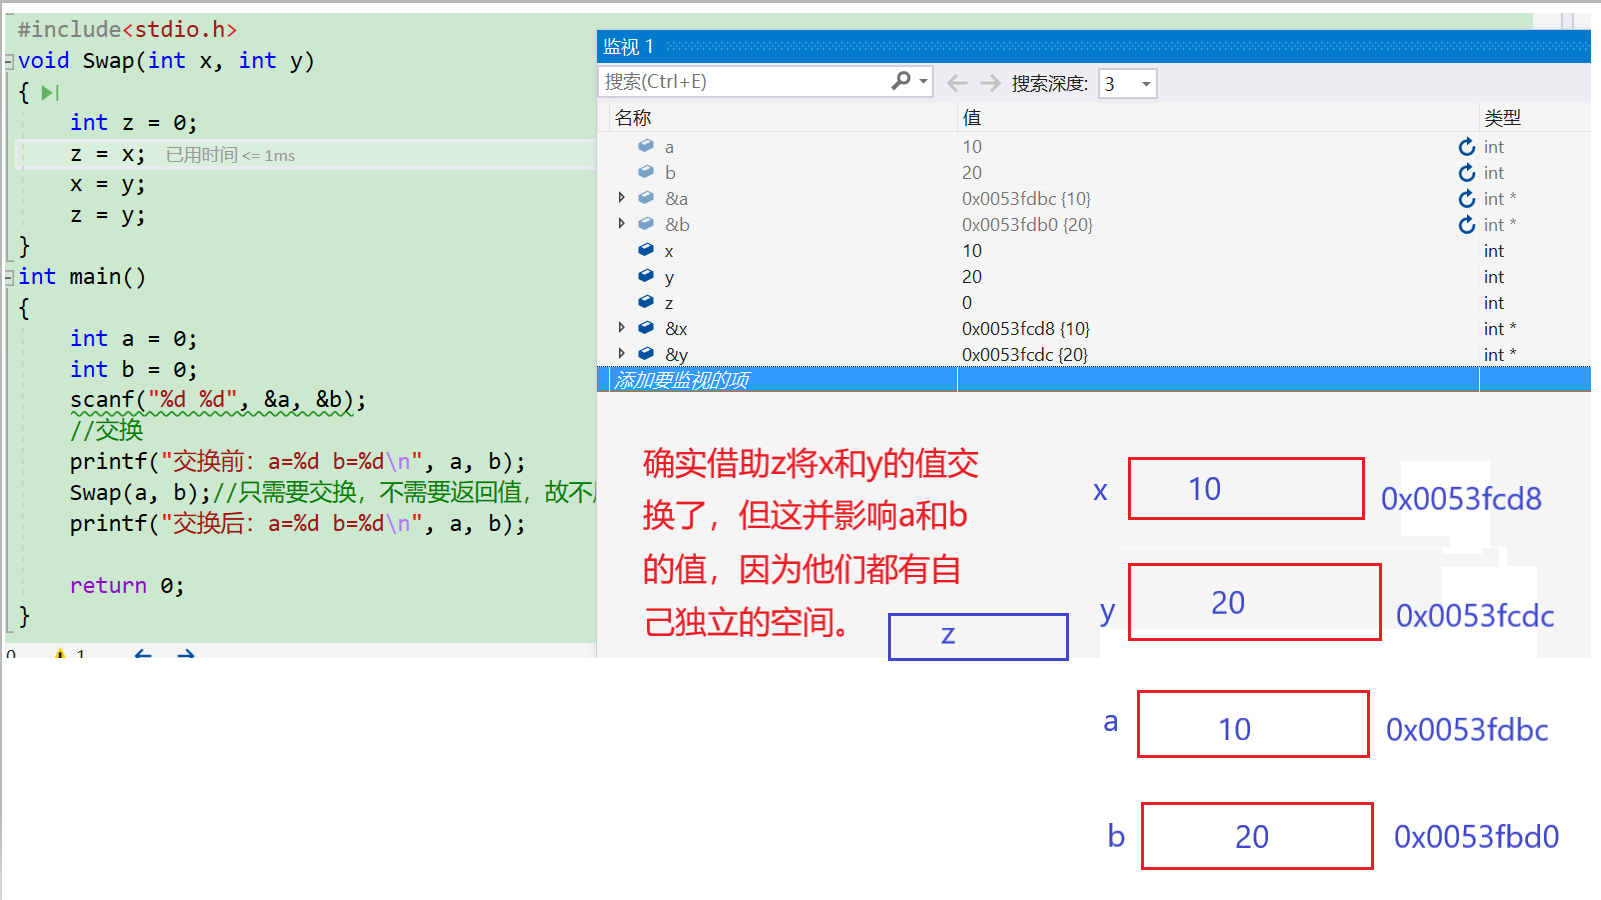This screenshot has height=900, width=1601.
Task: Expand the &x watch entry
Action: (x=622, y=328)
